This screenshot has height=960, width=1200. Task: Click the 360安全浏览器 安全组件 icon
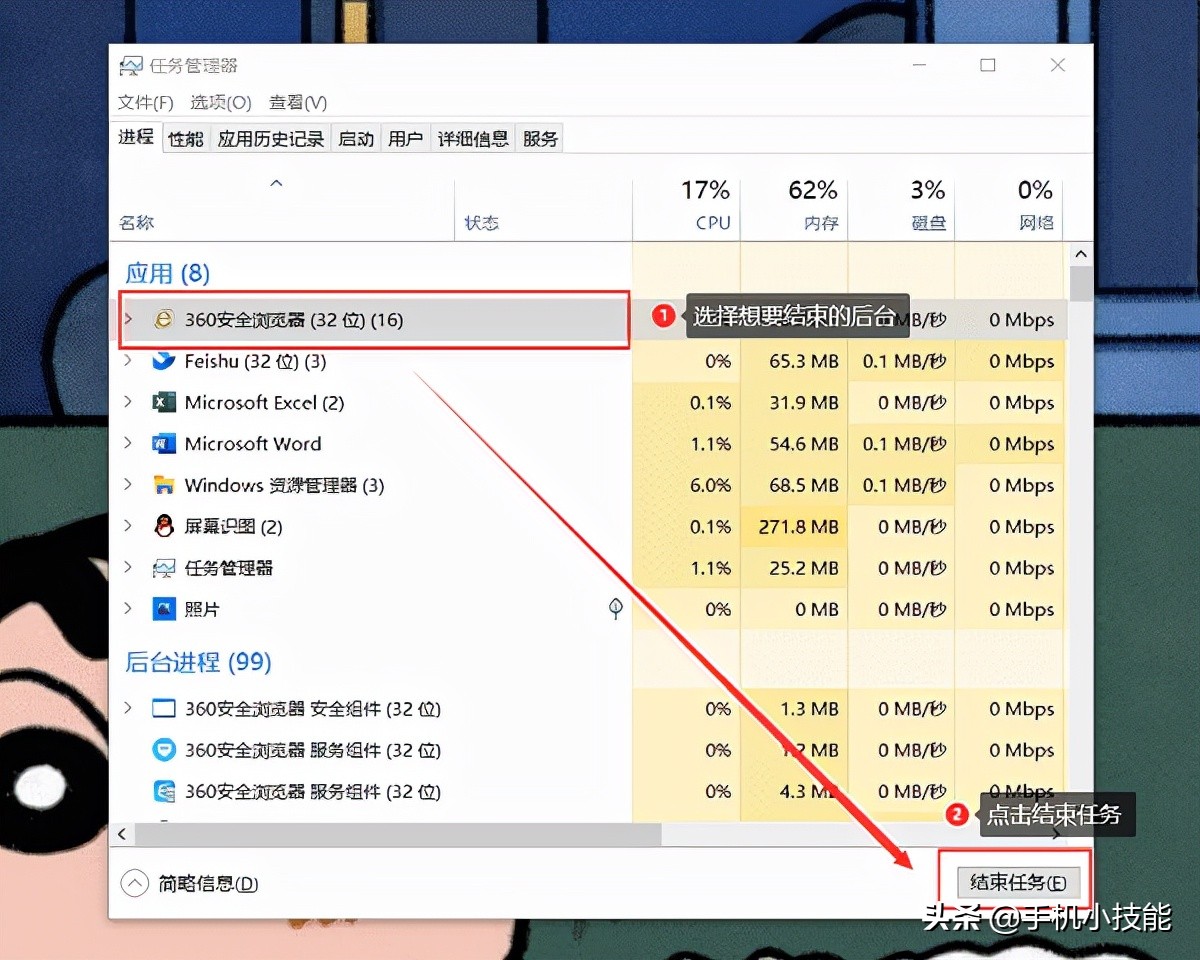tap(163, 709)
